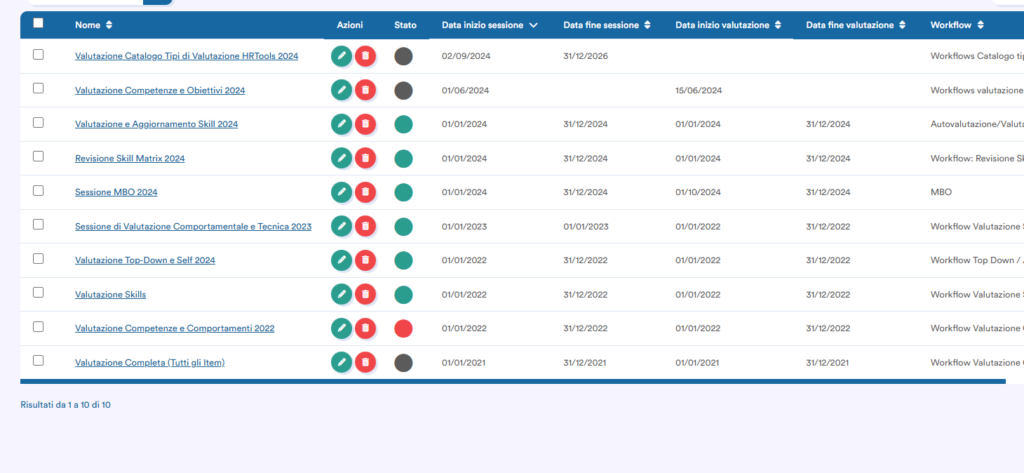
Task: Click green status dot for Sessione MBO 2024
Action: (x=404, y=193)
